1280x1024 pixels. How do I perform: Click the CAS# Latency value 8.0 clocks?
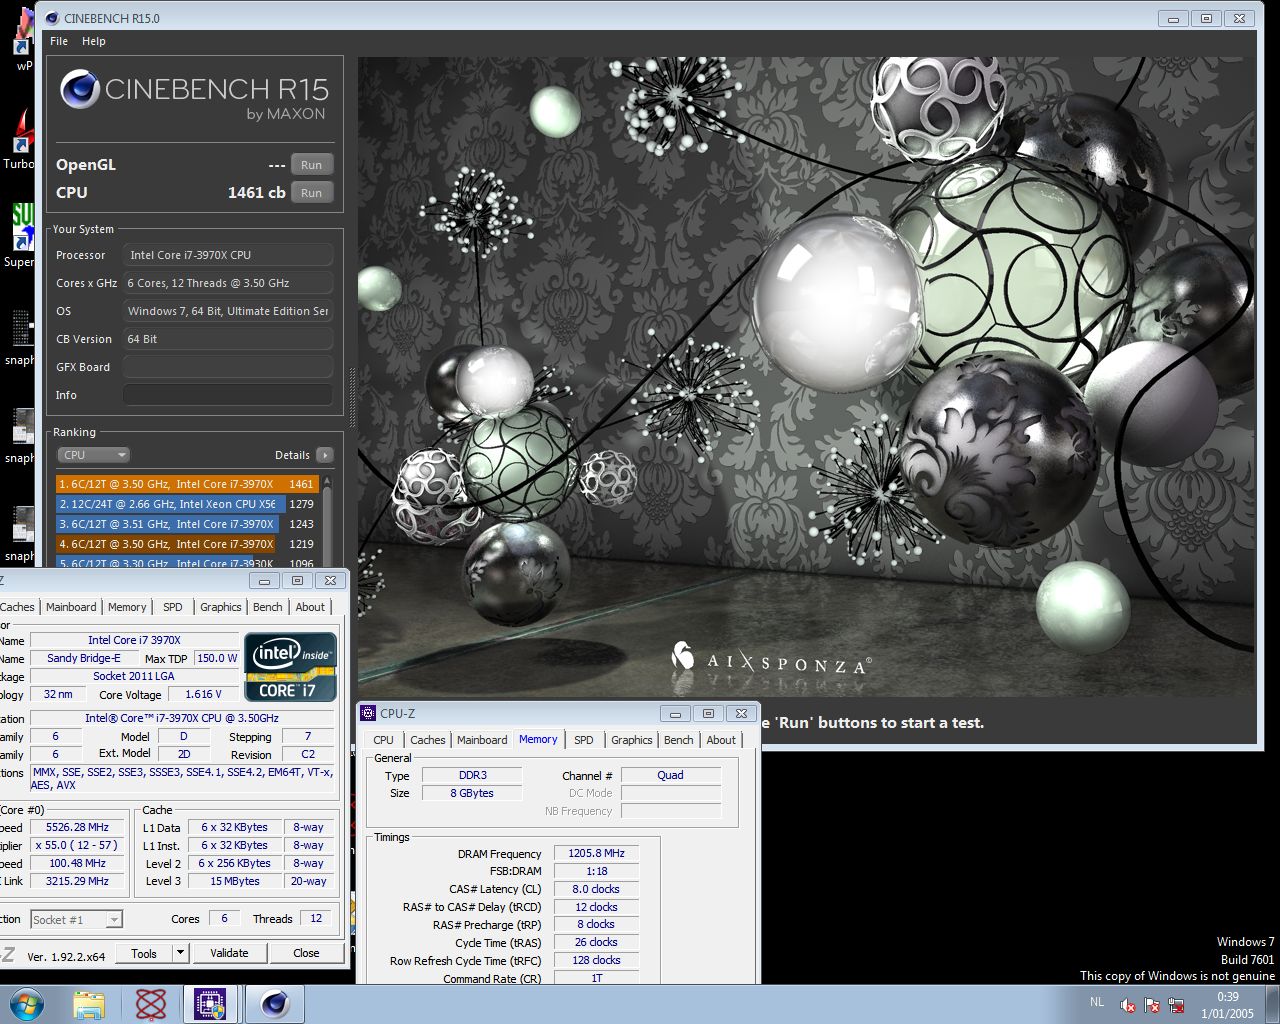pos(596,889)
